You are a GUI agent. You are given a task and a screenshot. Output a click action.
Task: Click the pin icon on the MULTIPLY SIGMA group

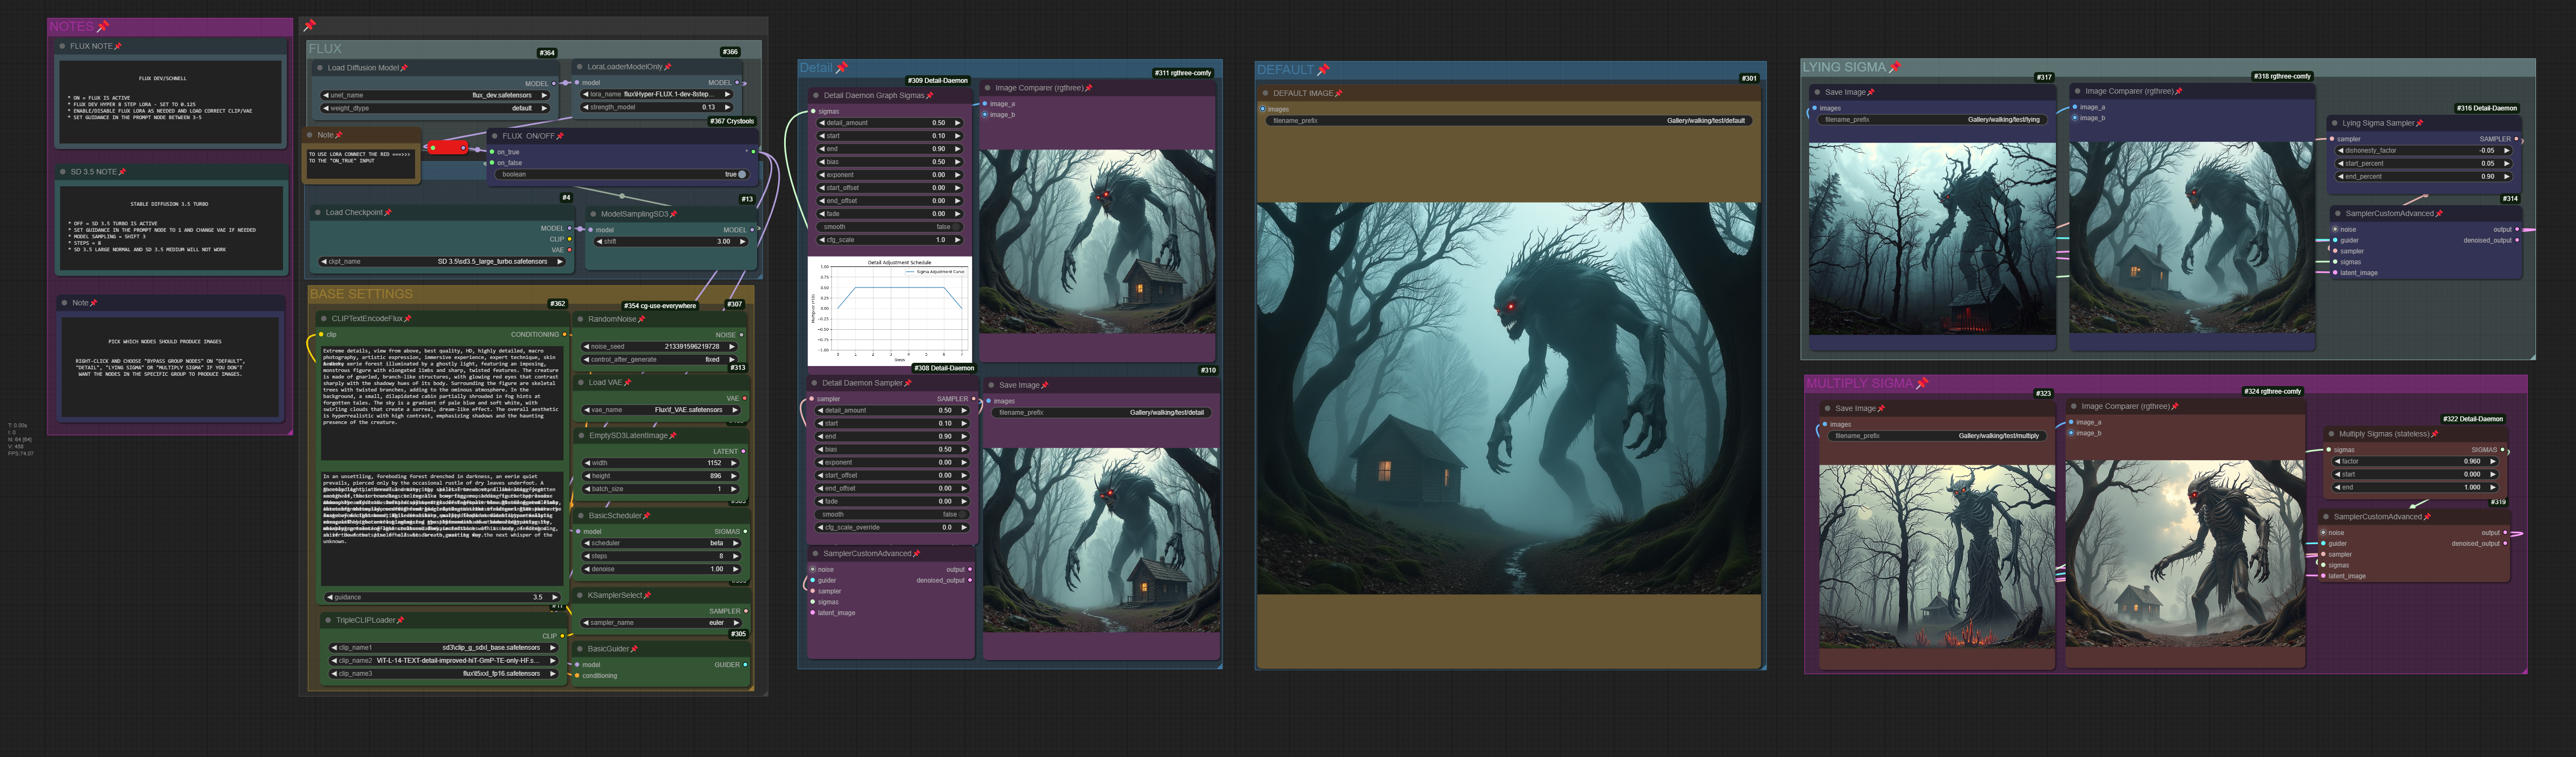[x=1921, y=383]
